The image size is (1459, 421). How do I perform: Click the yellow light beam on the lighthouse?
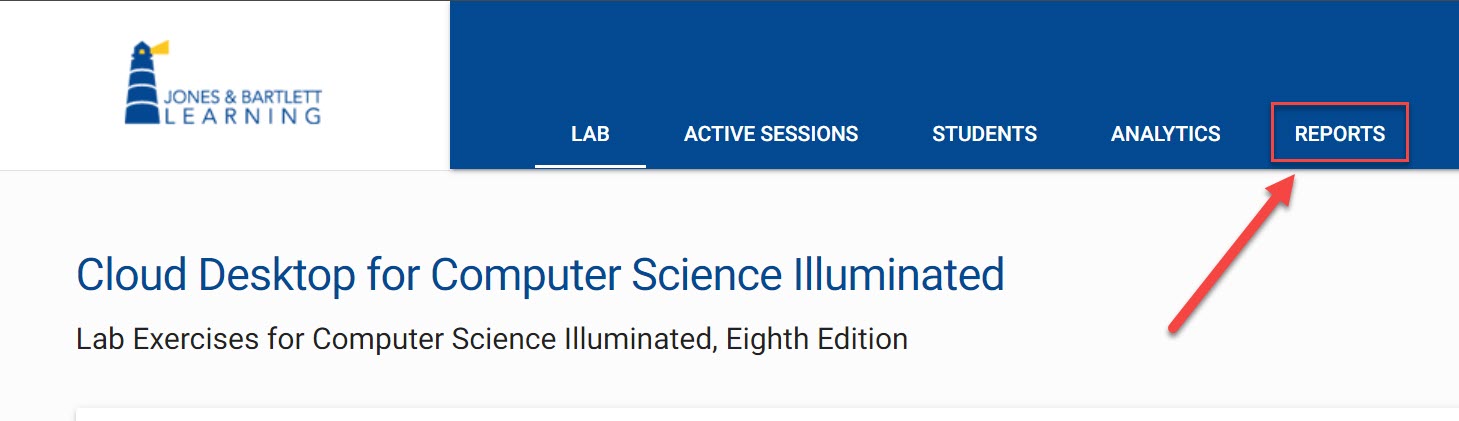tap(160, 47)
